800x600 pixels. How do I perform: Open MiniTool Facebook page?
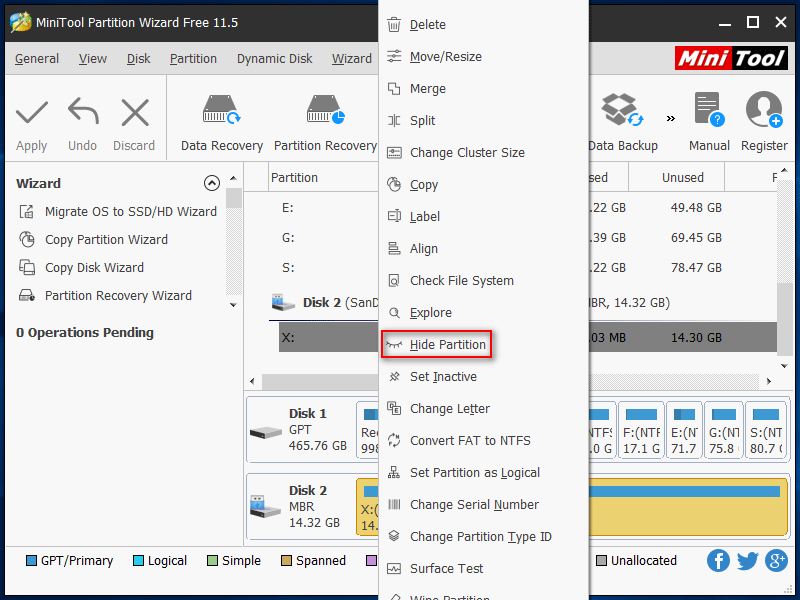point(718,561)
